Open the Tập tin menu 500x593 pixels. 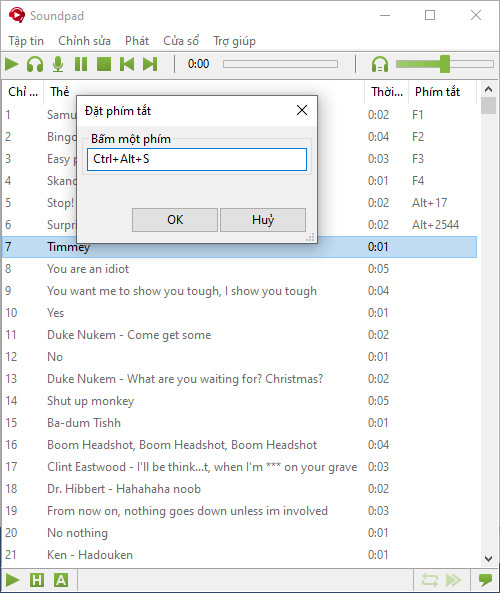click(26, 41)
